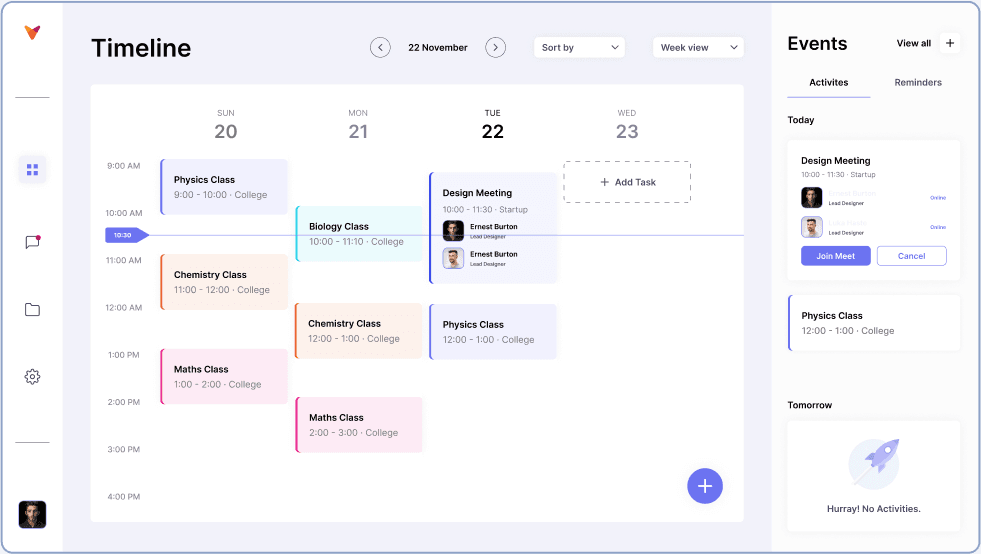Open the folder icon in sidebar
The height and width of the screenshot is (554, 981).
[33, 310]
